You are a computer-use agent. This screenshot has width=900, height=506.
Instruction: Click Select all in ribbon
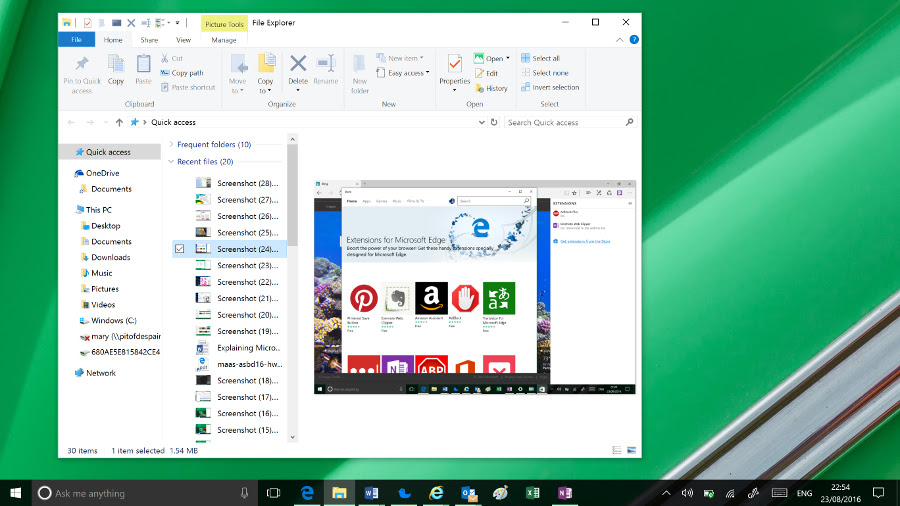[x=540, y=58]
